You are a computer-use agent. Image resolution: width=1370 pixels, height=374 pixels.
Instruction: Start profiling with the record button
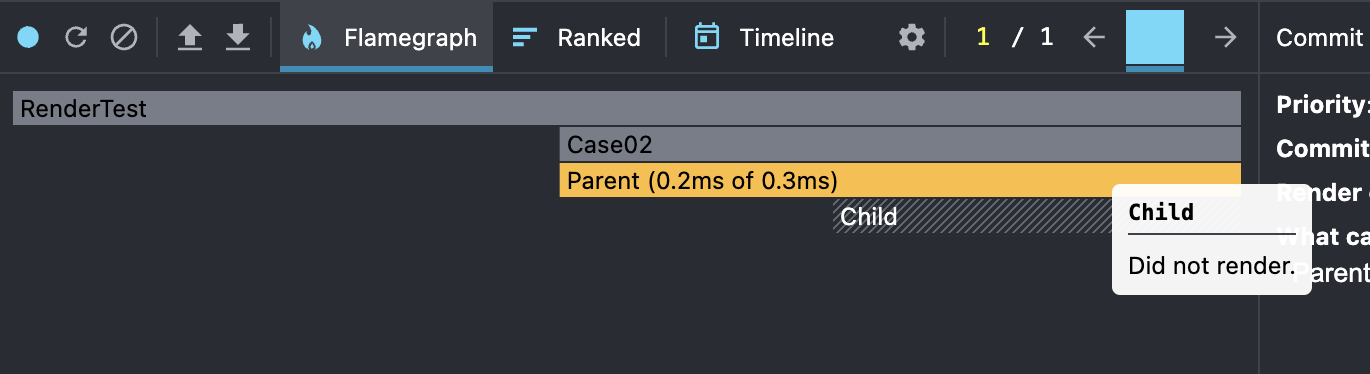(x=28, y=38)
